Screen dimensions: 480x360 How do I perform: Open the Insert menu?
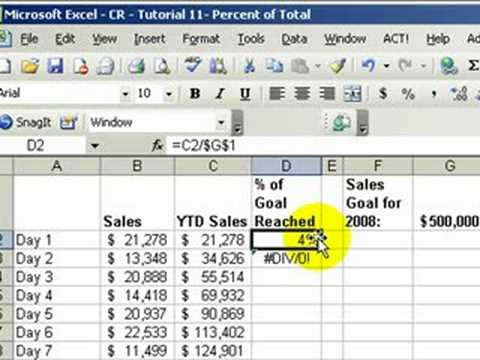[150, 39]
